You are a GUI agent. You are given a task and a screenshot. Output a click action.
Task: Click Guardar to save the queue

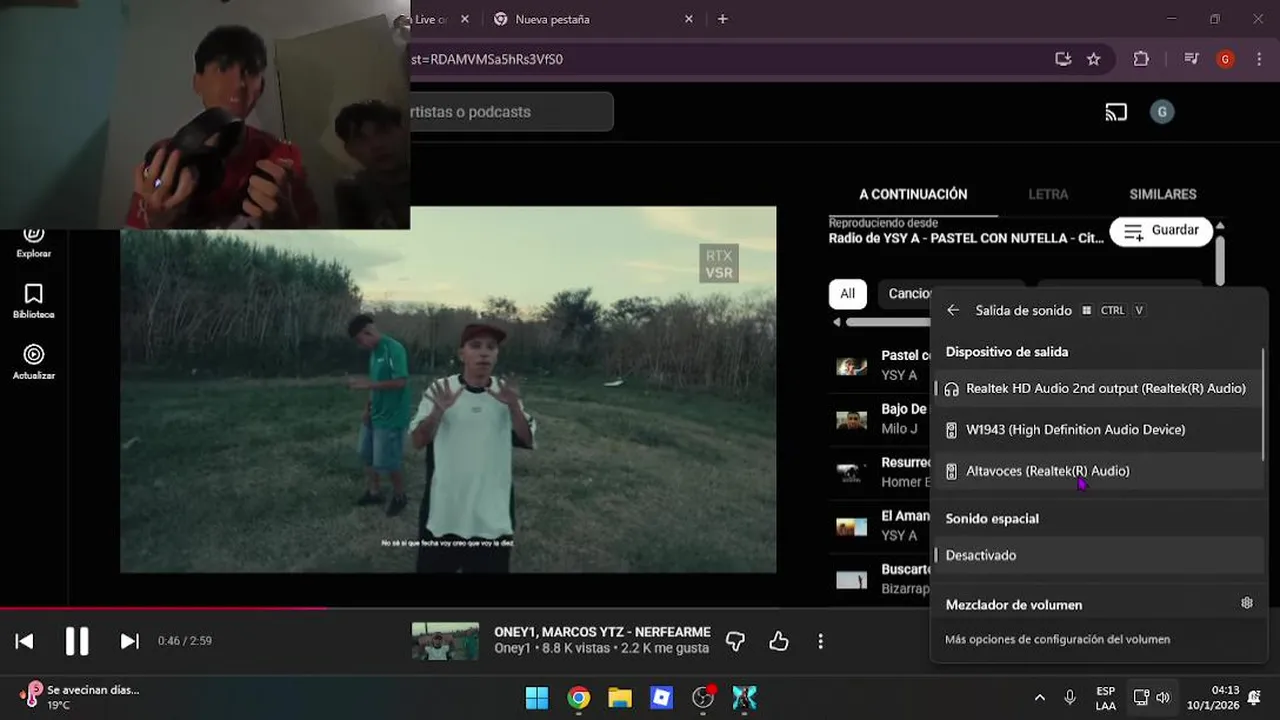click(x=1161, y=231)
